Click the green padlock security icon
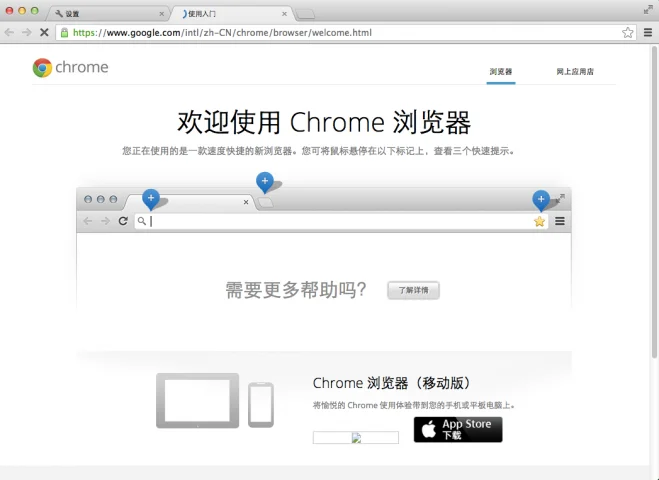Image resolution: width=659 pixels, height=480 pixels. point(64,32)
